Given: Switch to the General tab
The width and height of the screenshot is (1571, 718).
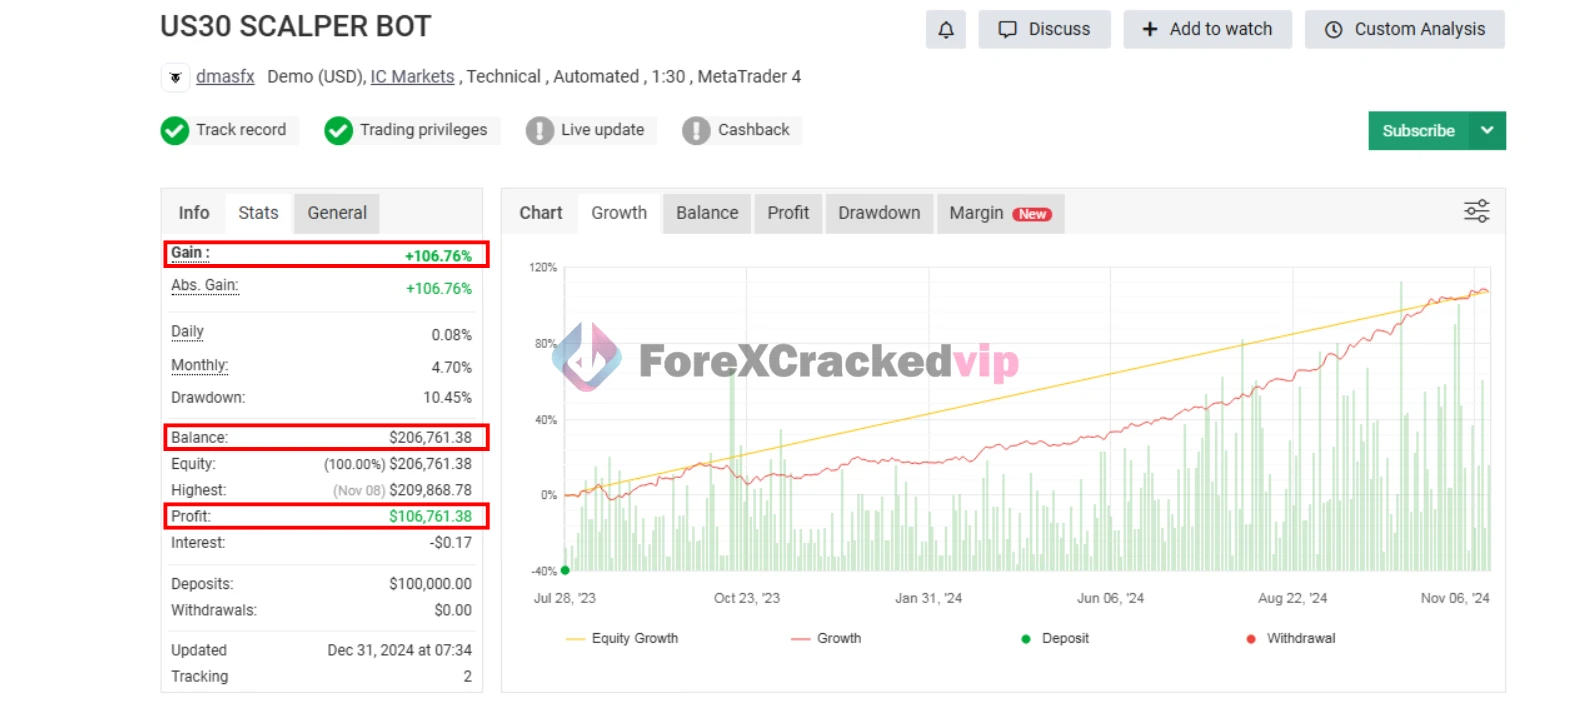Looking at the screenshot, I should click(x=337, y=213).
